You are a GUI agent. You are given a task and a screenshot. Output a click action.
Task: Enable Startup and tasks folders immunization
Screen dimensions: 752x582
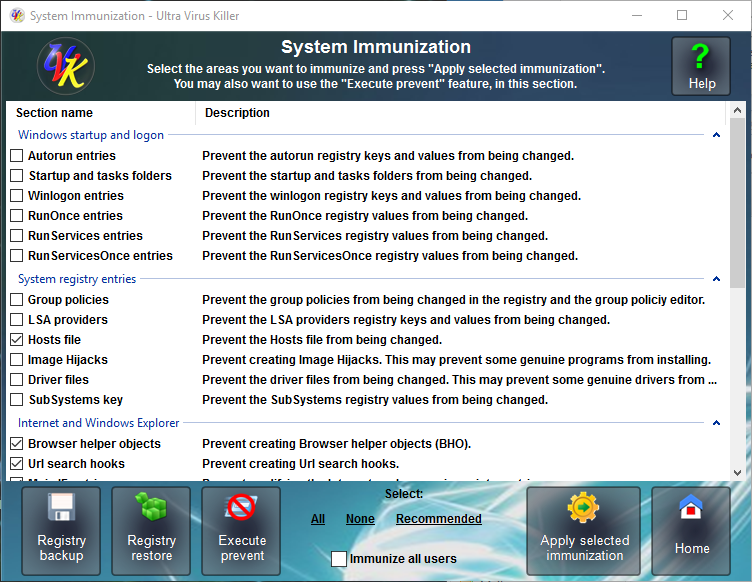coord(17,175)
